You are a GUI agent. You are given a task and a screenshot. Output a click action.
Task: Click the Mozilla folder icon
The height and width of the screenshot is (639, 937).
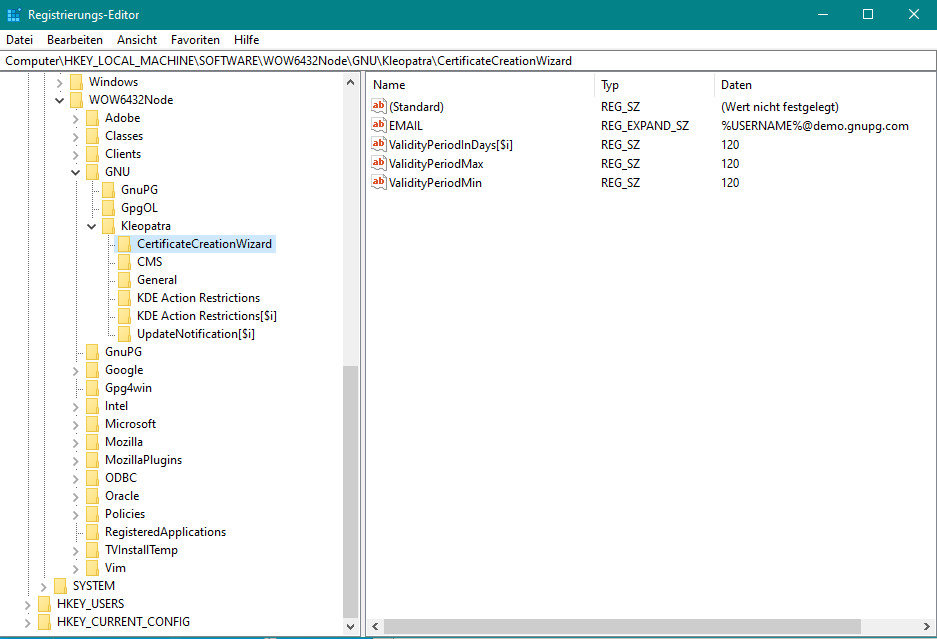93,442
